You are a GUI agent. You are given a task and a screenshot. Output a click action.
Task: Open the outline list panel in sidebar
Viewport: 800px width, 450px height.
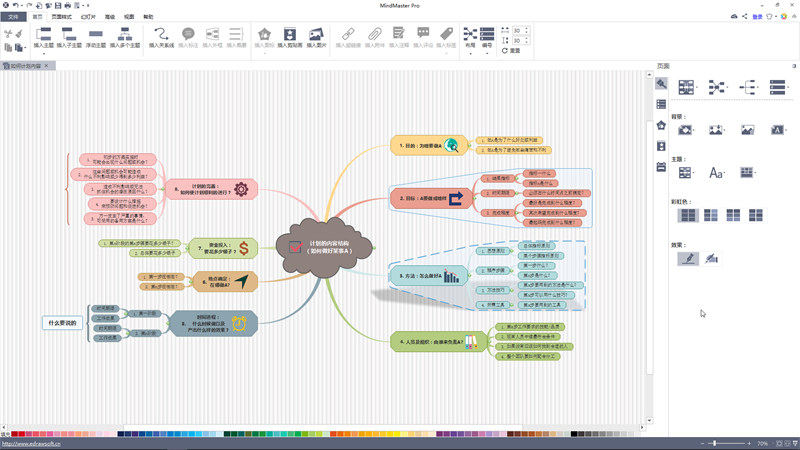click(x=661, y=104)
